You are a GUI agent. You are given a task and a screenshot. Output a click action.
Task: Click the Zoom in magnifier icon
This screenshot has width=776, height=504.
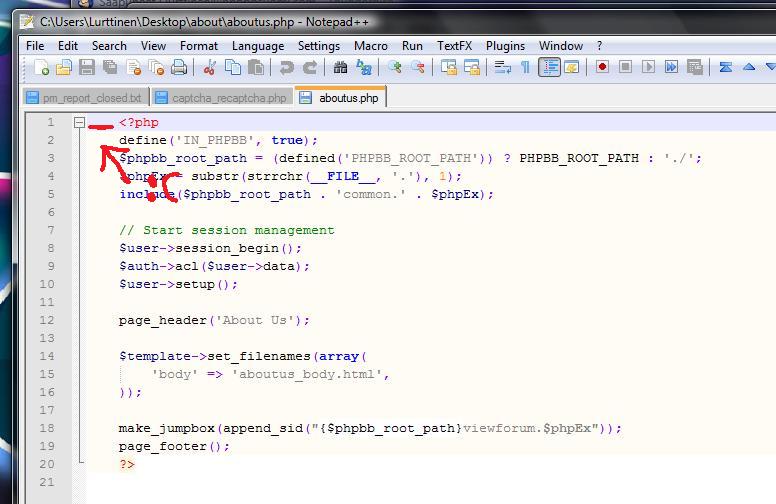(395, 67)
